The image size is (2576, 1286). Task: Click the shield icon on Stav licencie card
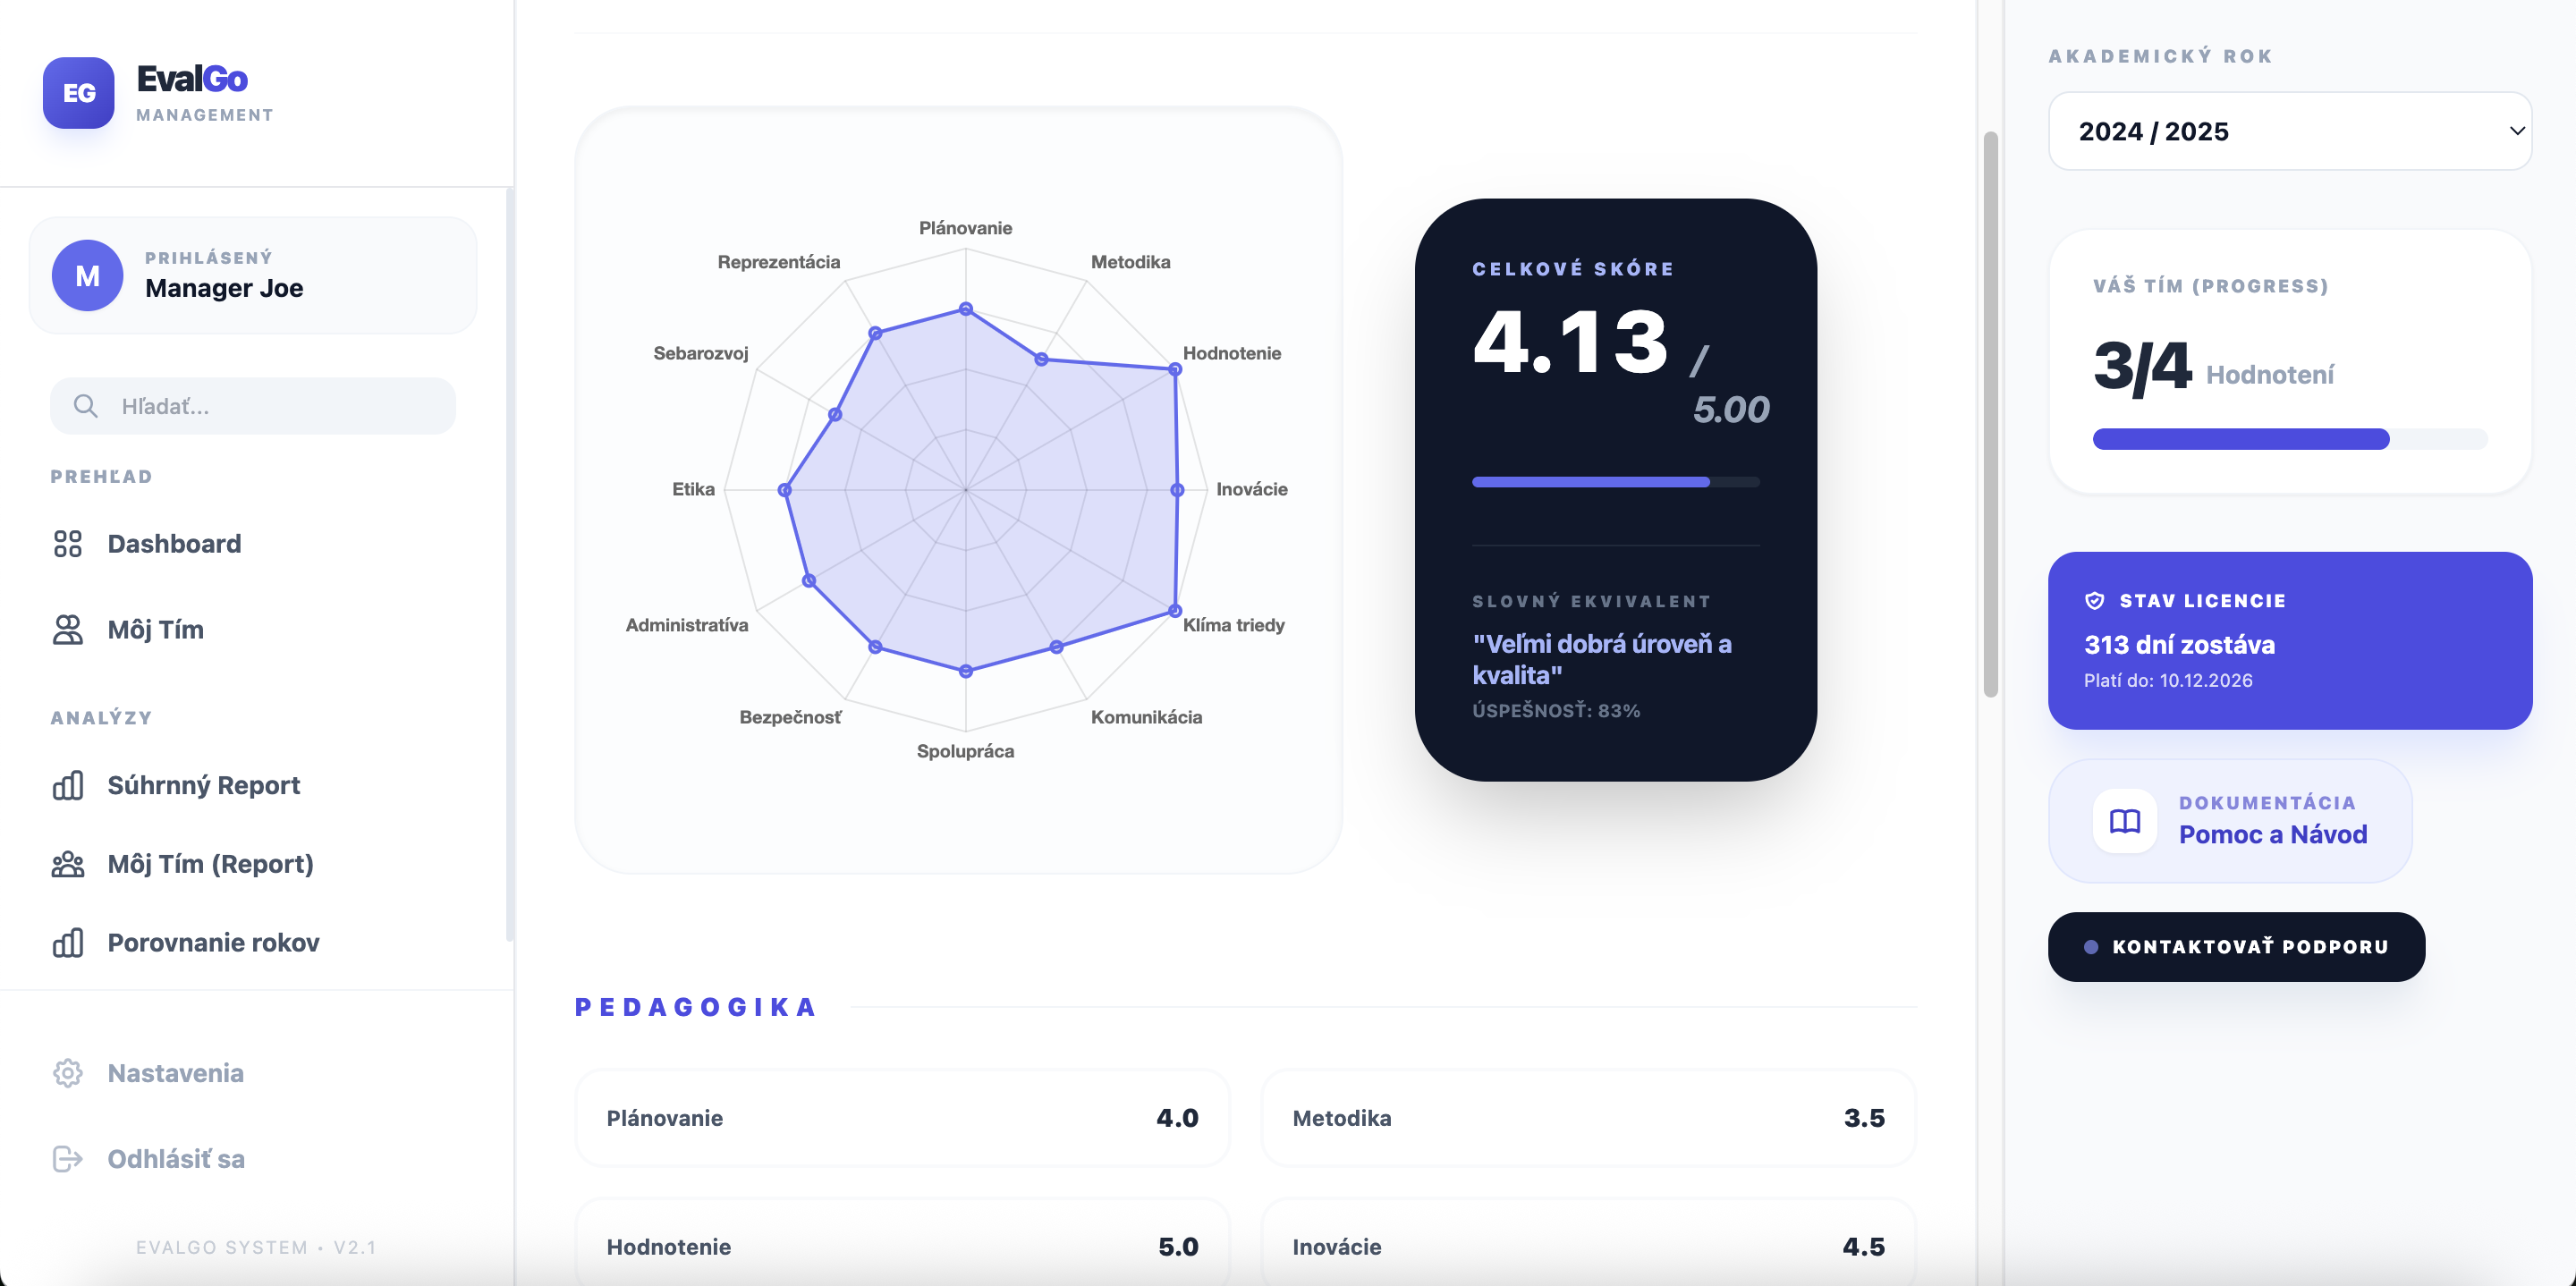tap(2094, 600)
